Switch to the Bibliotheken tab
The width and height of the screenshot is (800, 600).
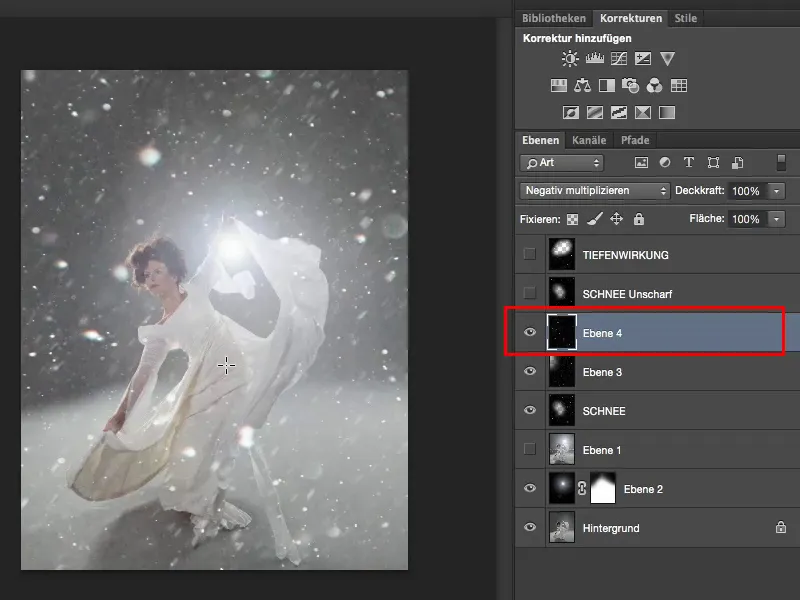554,18
